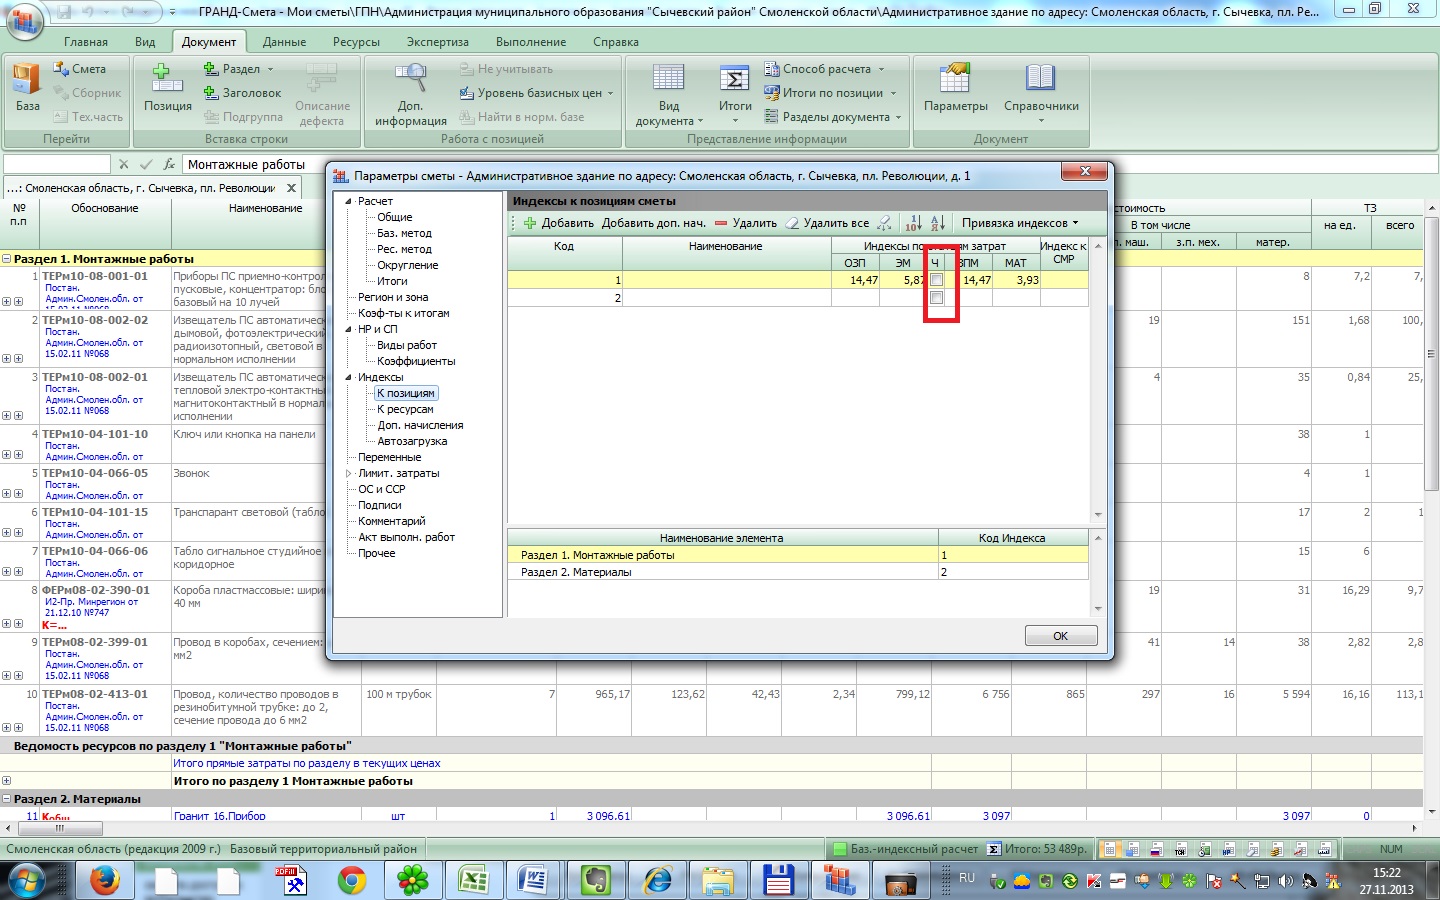This screenshot has width=1440, height=900.
Task: Expand the Лимит. затраты tree node
Action: coord(349,473)
